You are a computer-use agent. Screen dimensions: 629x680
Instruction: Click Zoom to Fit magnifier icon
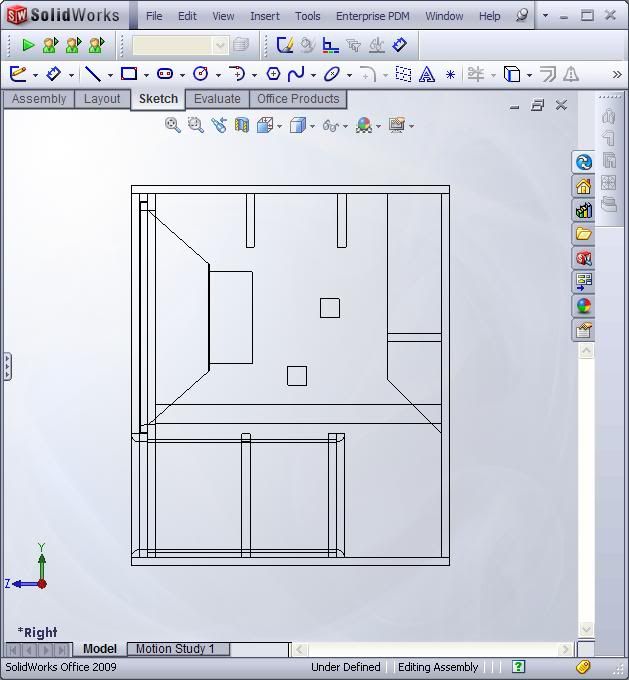click(x=173, y=125)
